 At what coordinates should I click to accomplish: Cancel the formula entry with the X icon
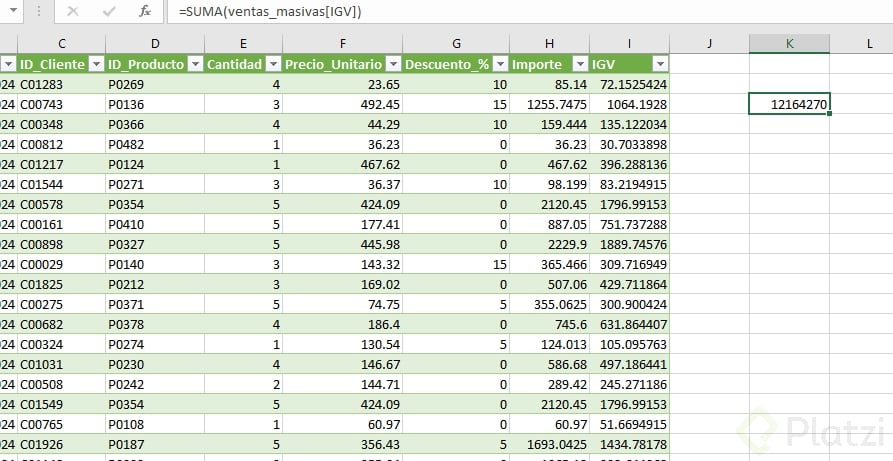click(73, 11)
